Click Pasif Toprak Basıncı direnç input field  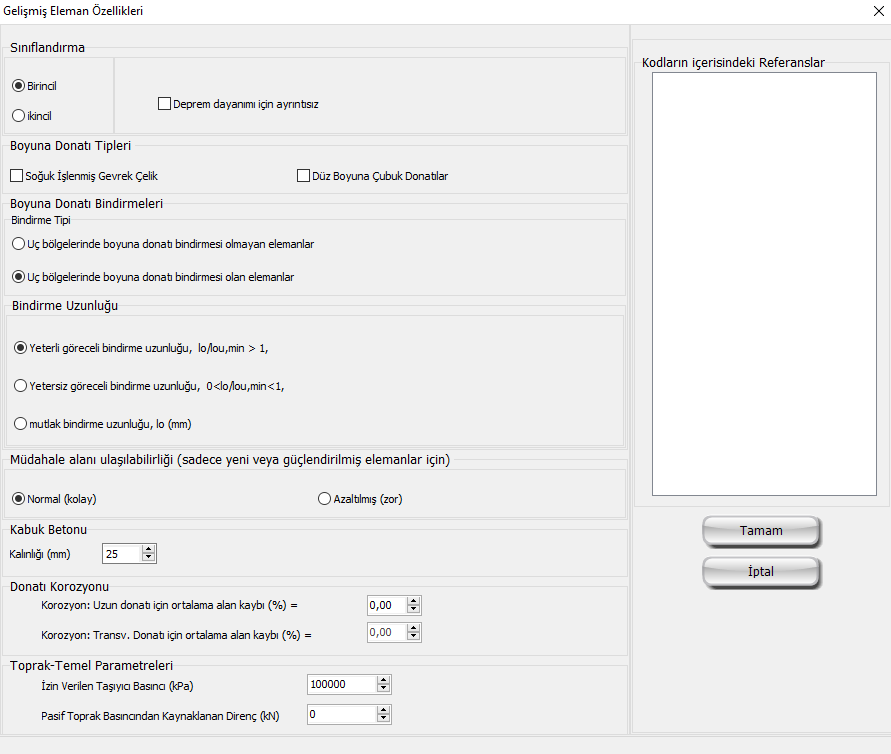(x=340, y=714)
